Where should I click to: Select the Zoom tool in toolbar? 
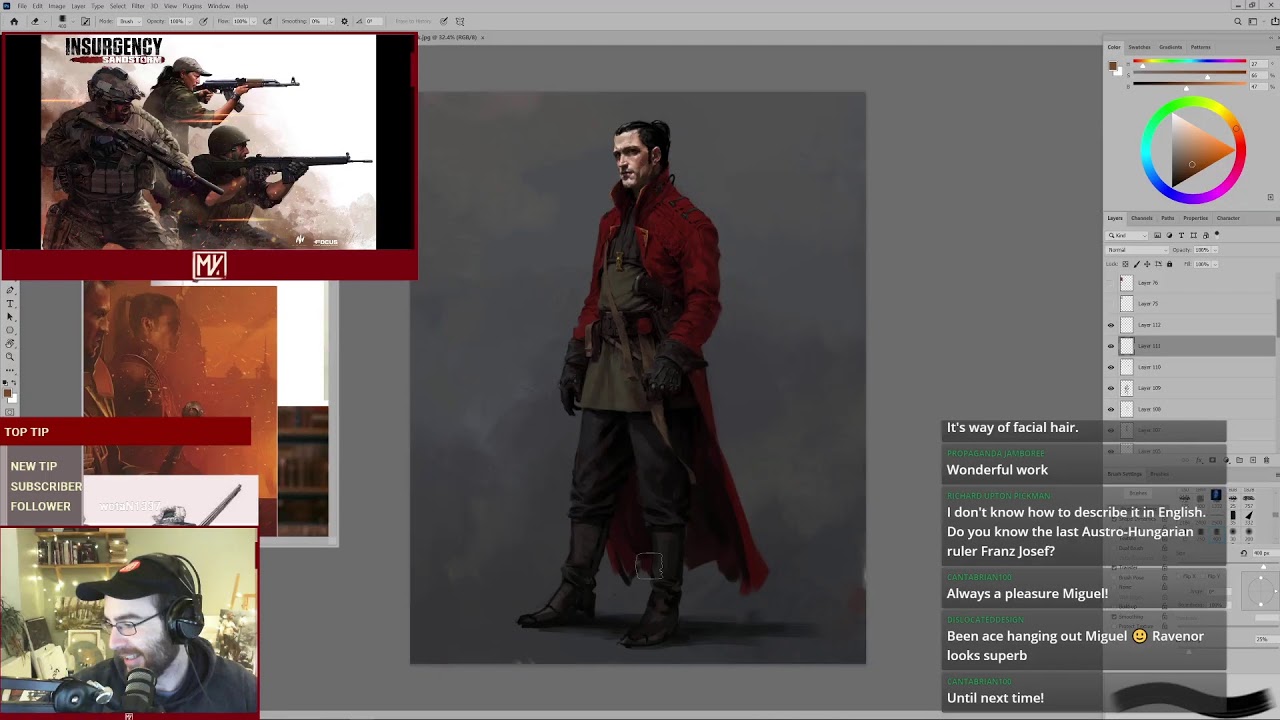pos(10,357)
